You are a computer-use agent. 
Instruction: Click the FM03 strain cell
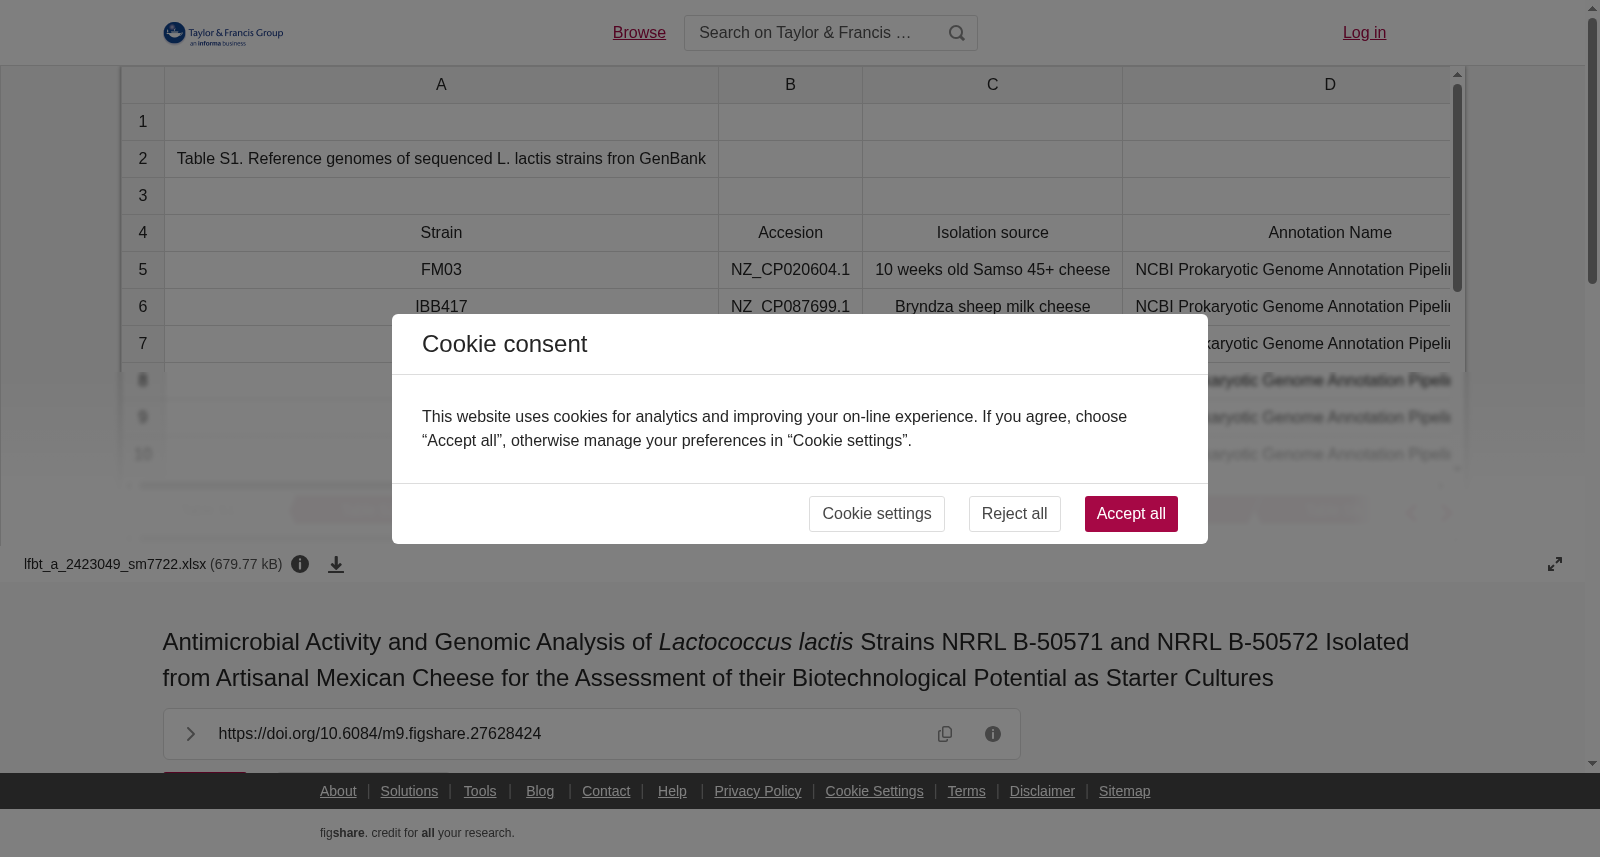[441, 270]
